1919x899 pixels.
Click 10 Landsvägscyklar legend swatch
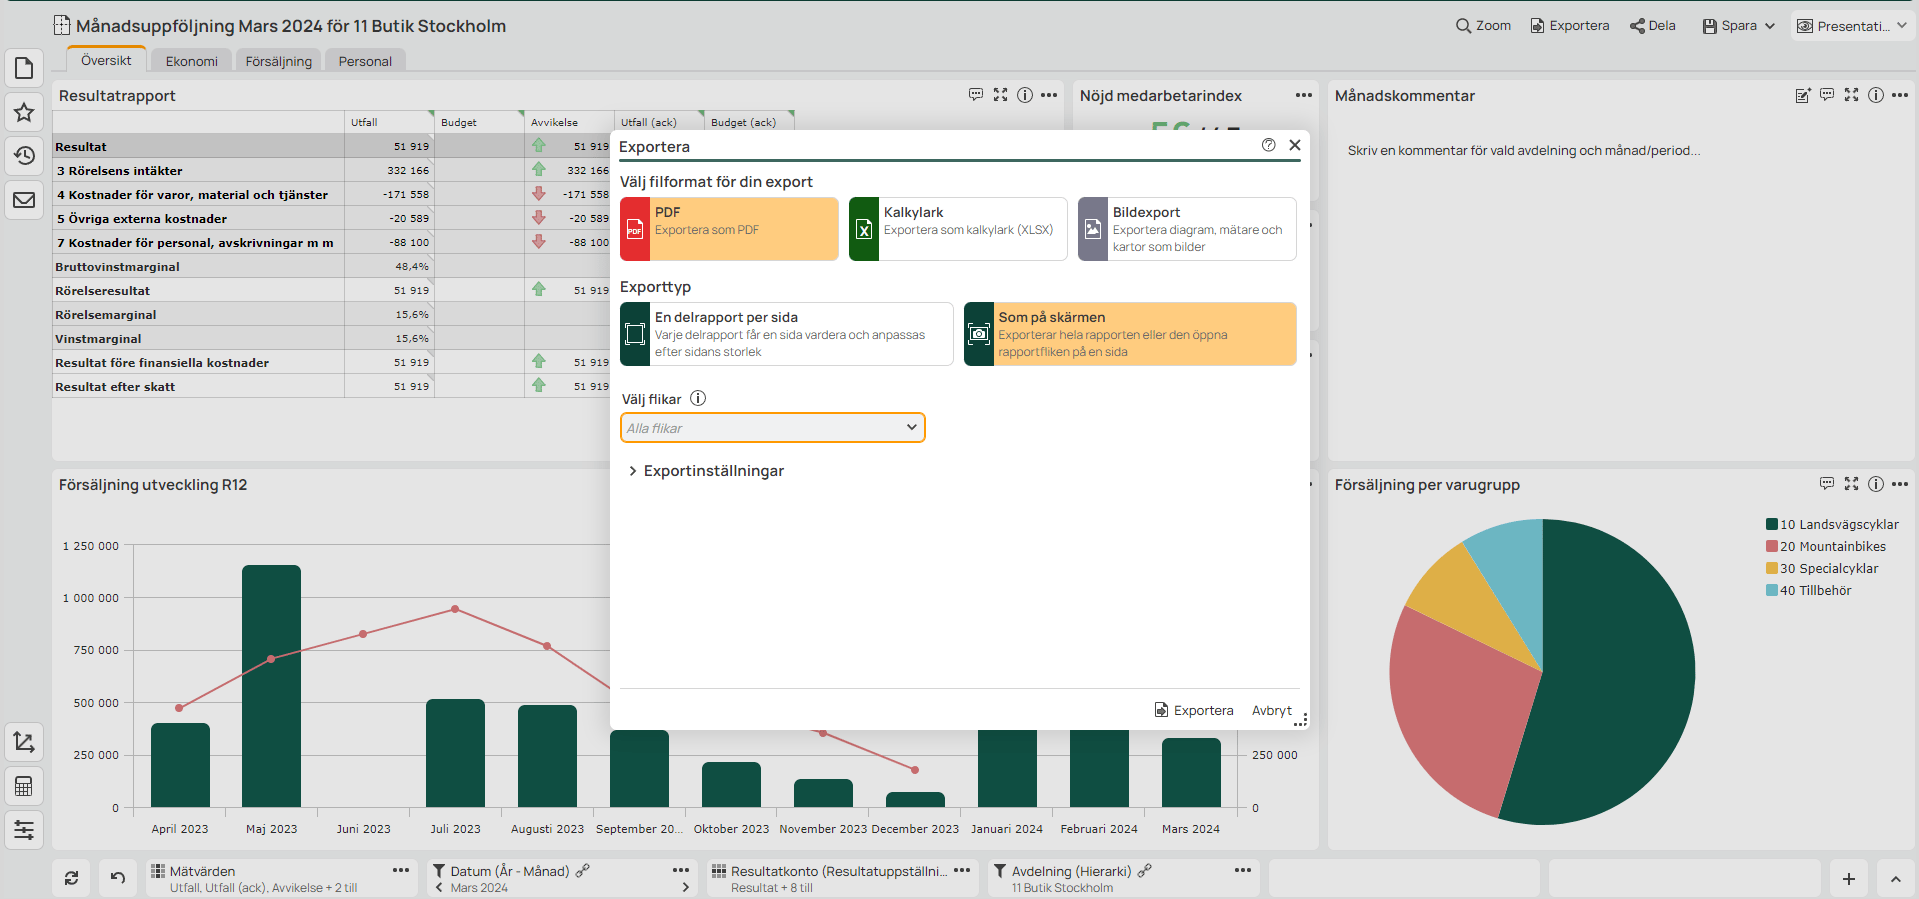[x=1772, y=524]
